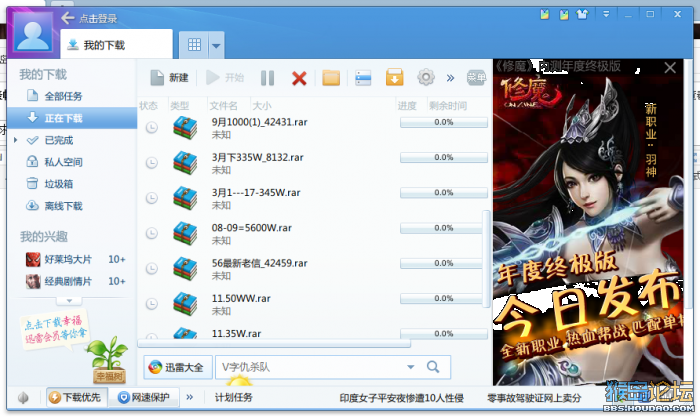Select file 11.50WW.rar
The image size is (700, 417).
click(x=241, y=298)
